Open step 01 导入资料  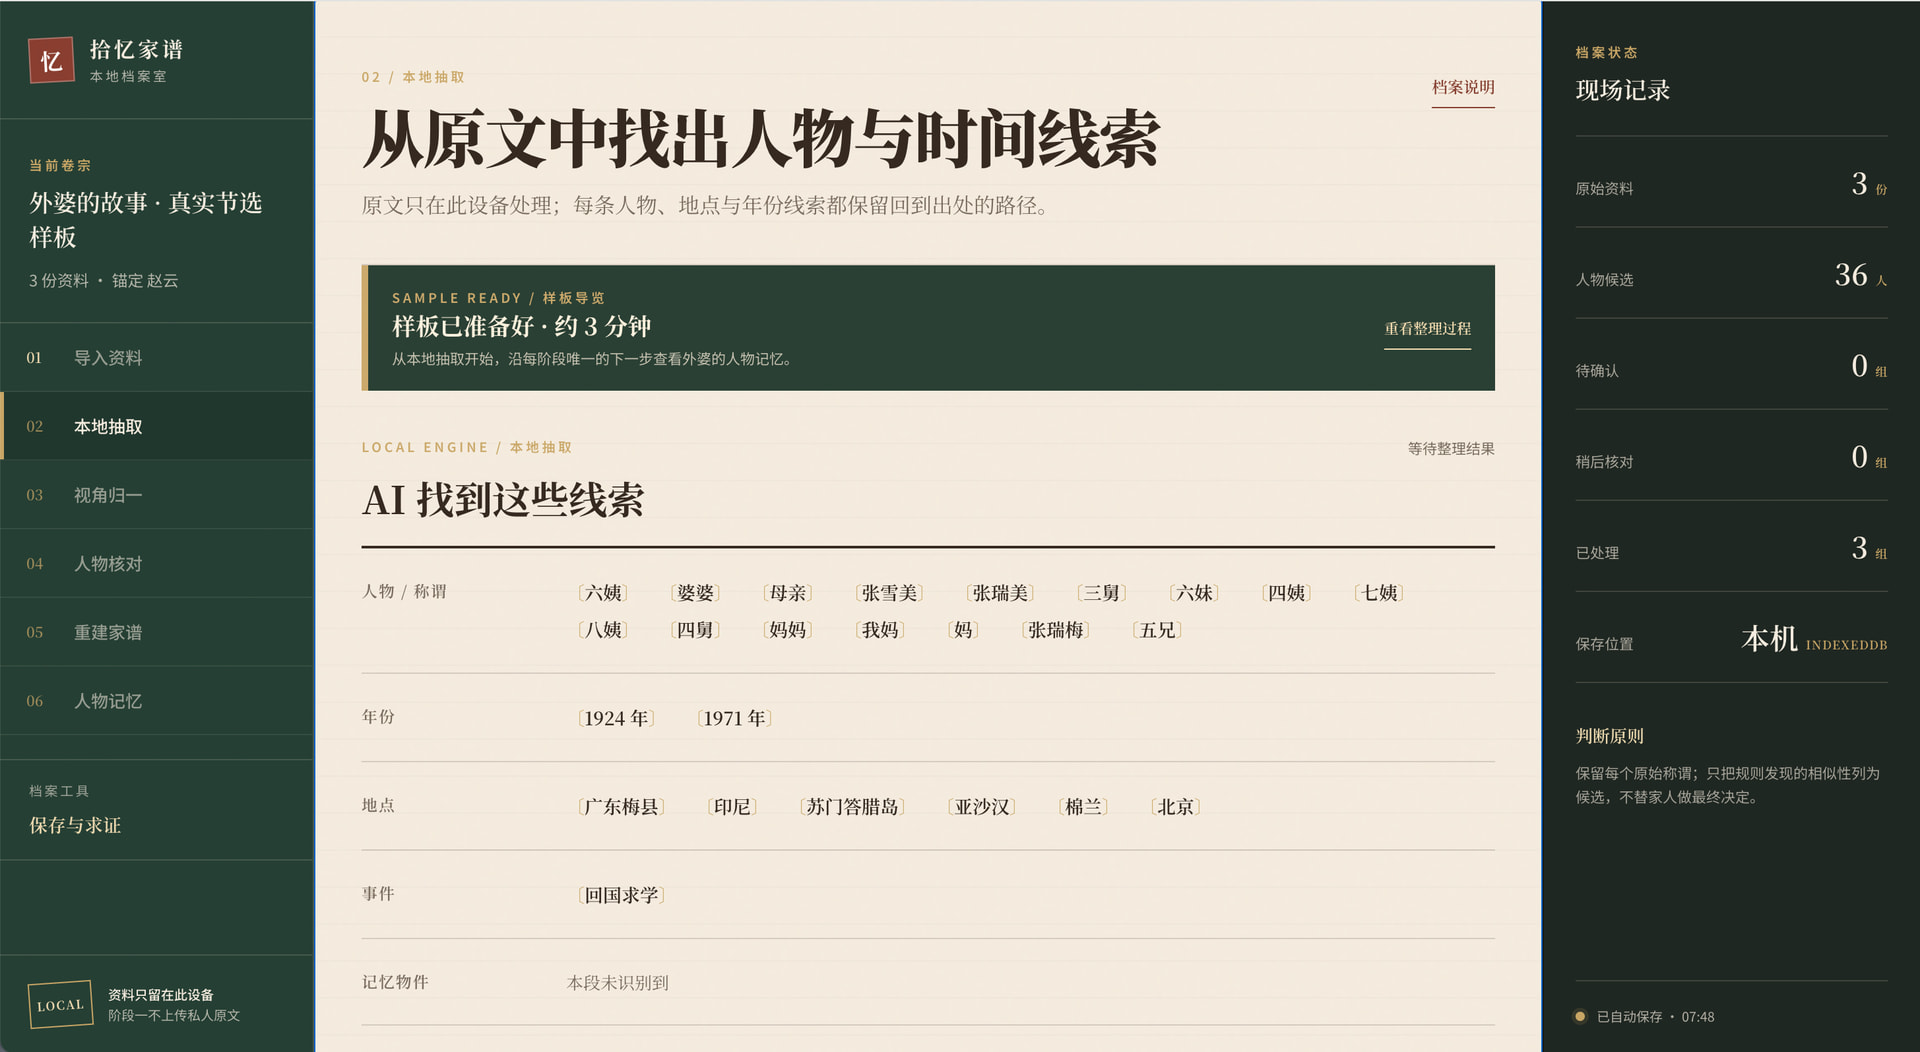click(157, 358)
